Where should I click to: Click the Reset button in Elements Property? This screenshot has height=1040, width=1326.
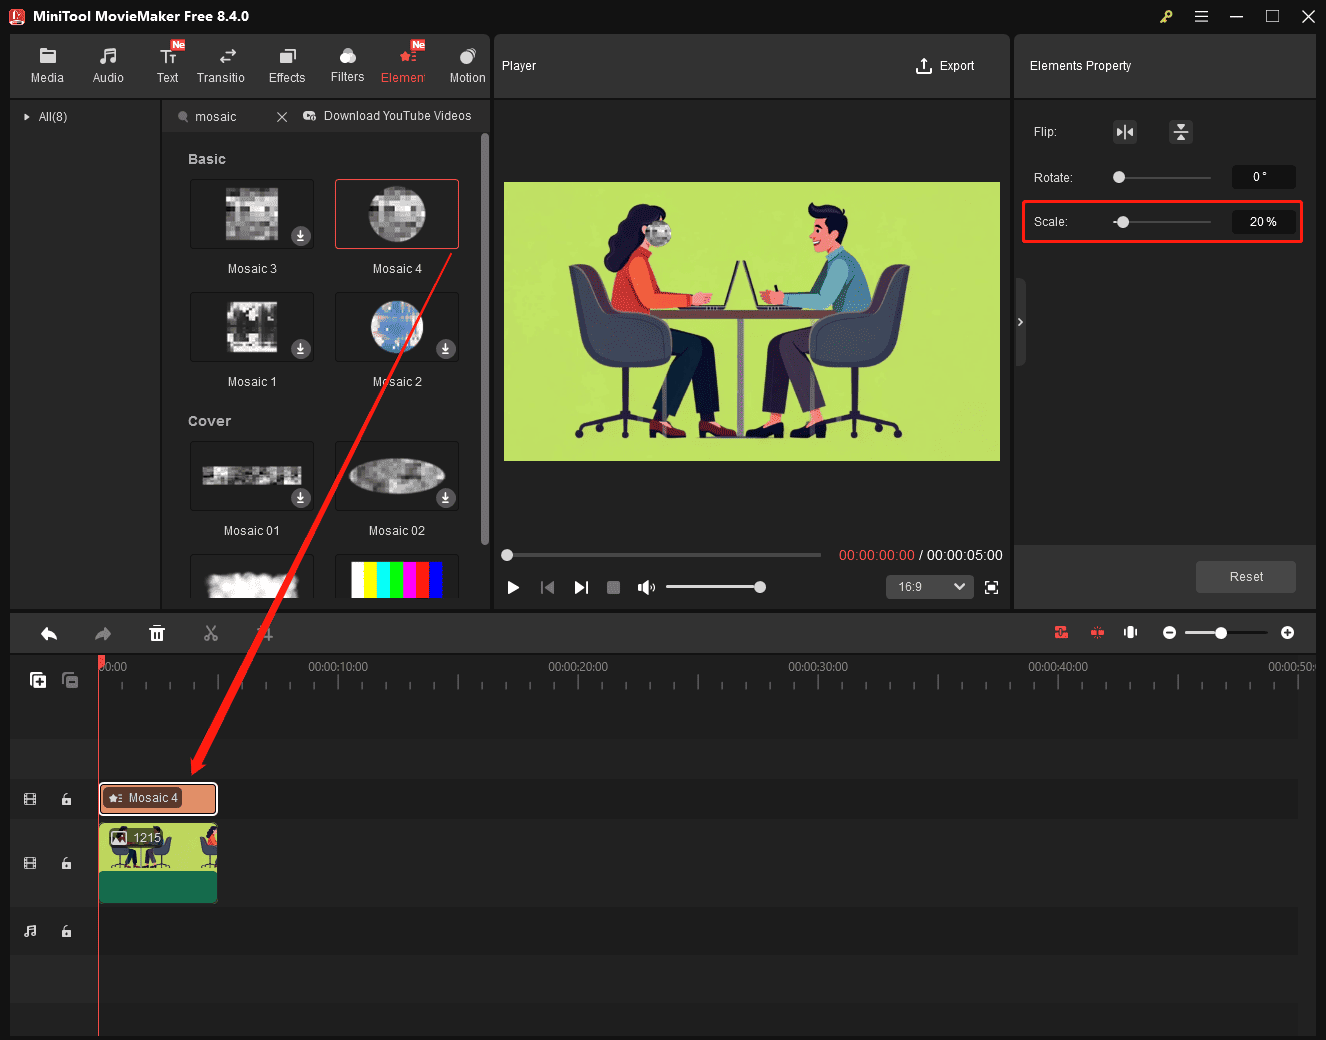click(x=1245, y=576)
